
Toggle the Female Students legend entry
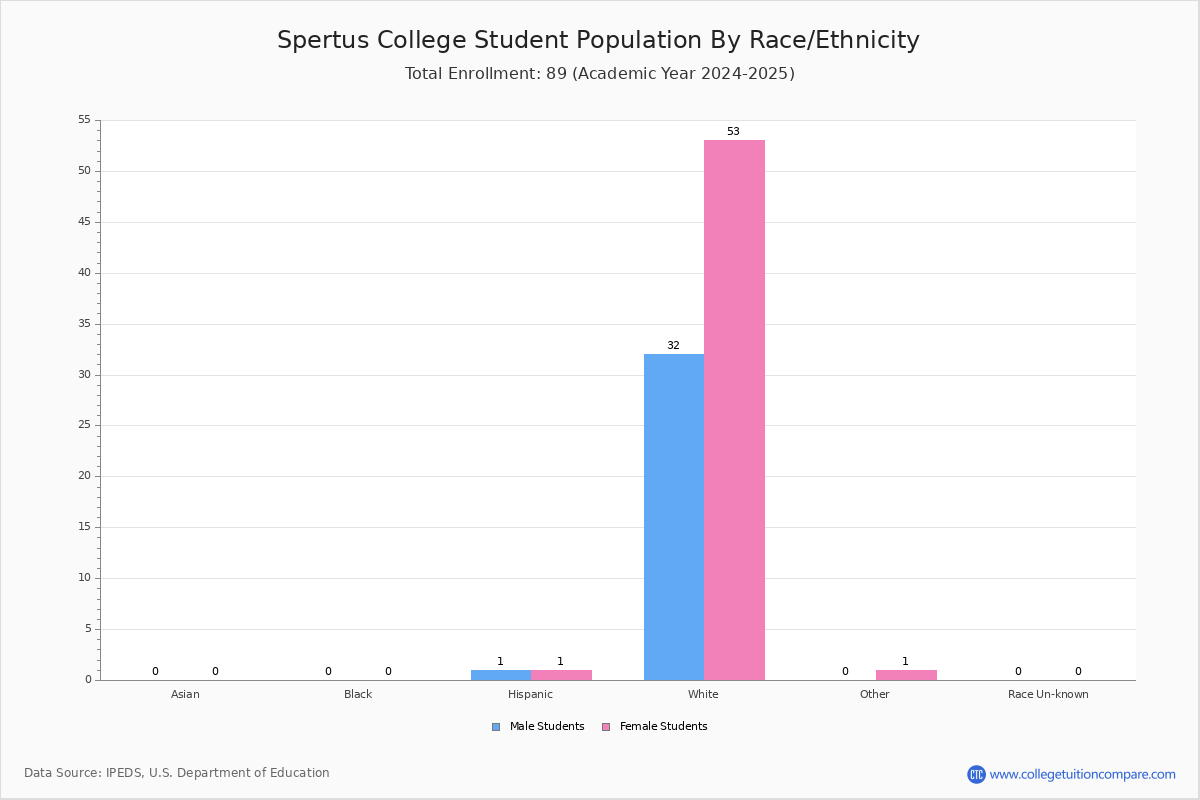[655, 727]
